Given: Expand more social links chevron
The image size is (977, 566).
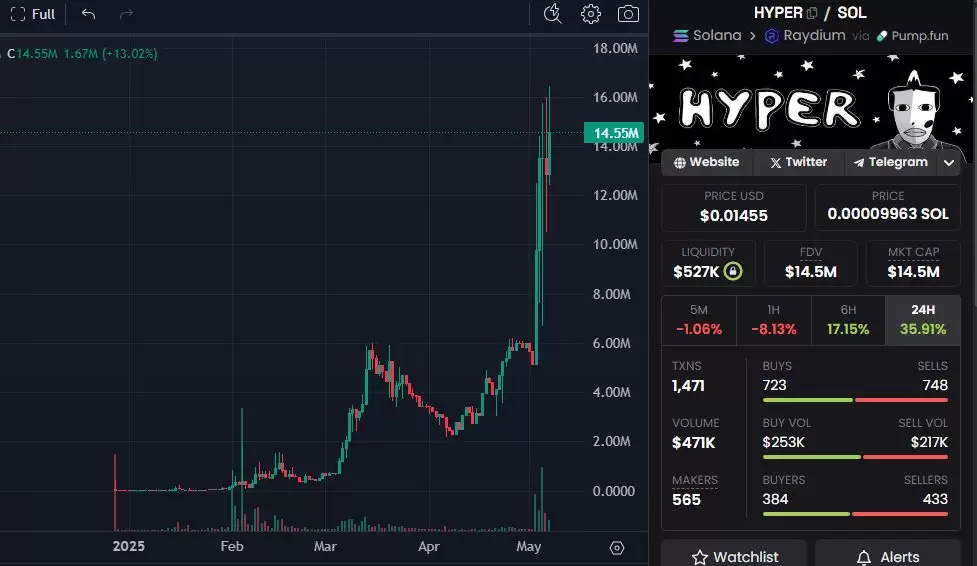Looking at the screenshot, I should coord(949,163).
